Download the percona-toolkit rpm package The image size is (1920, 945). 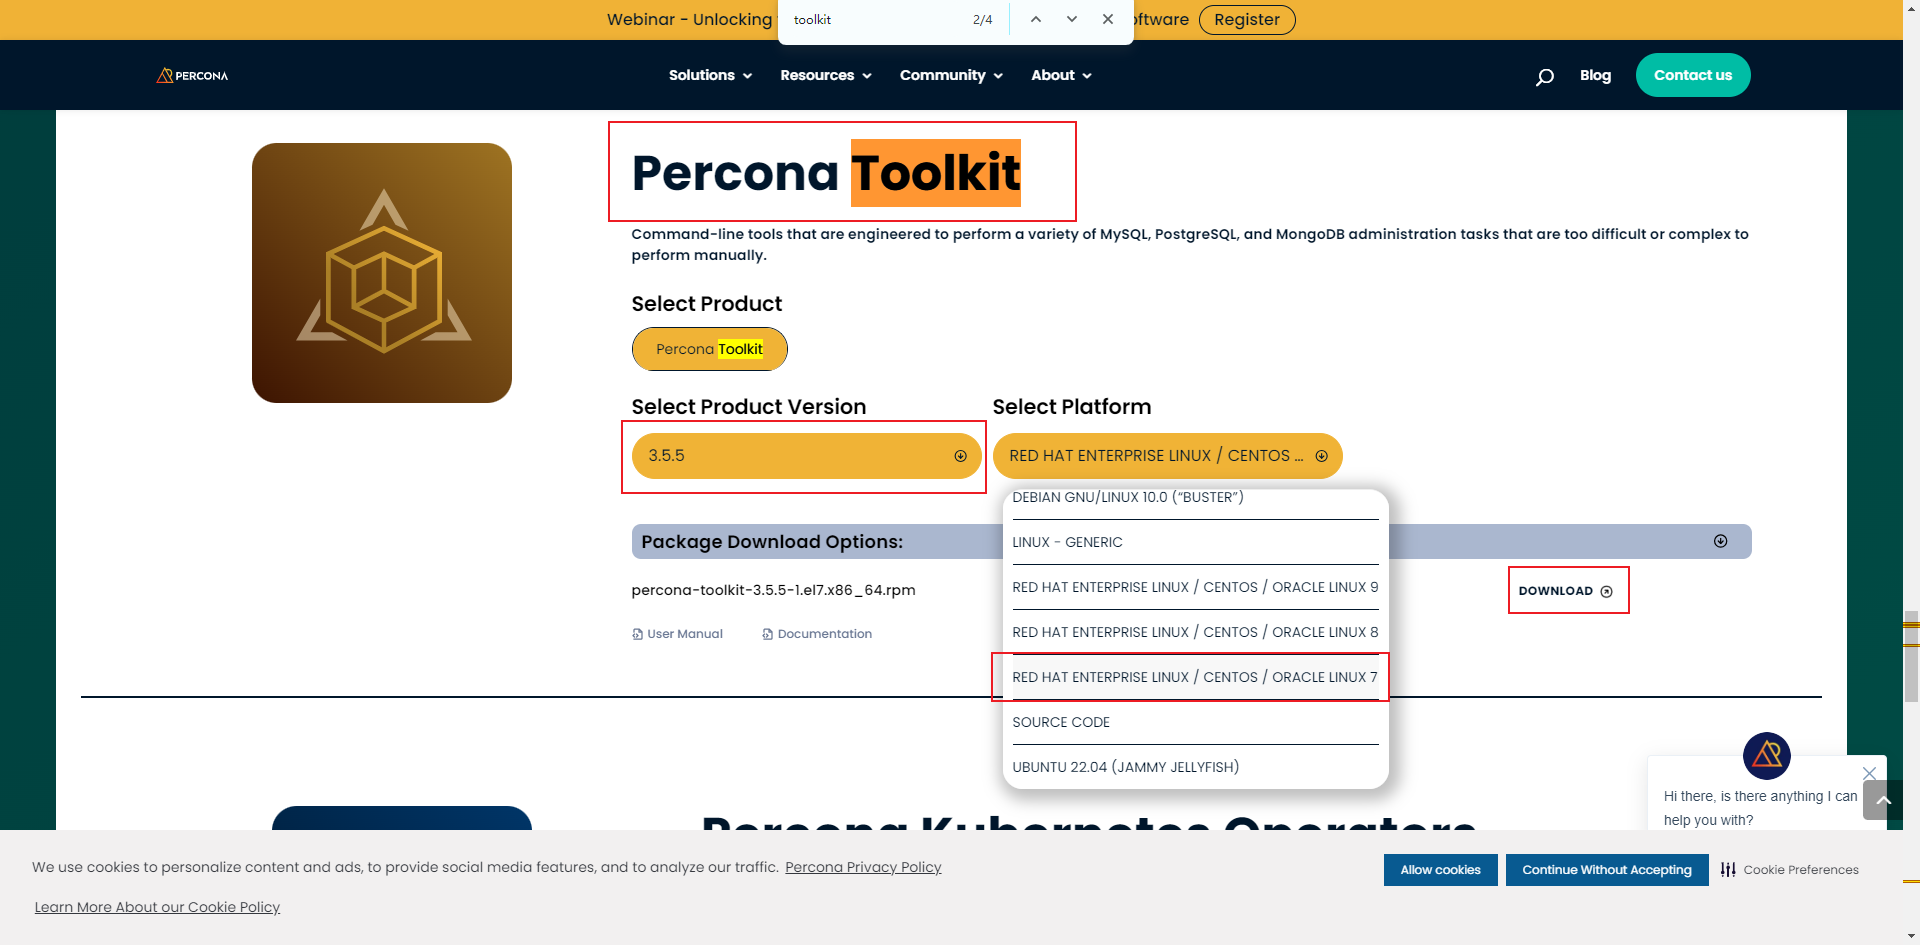tap(1566, 591)
